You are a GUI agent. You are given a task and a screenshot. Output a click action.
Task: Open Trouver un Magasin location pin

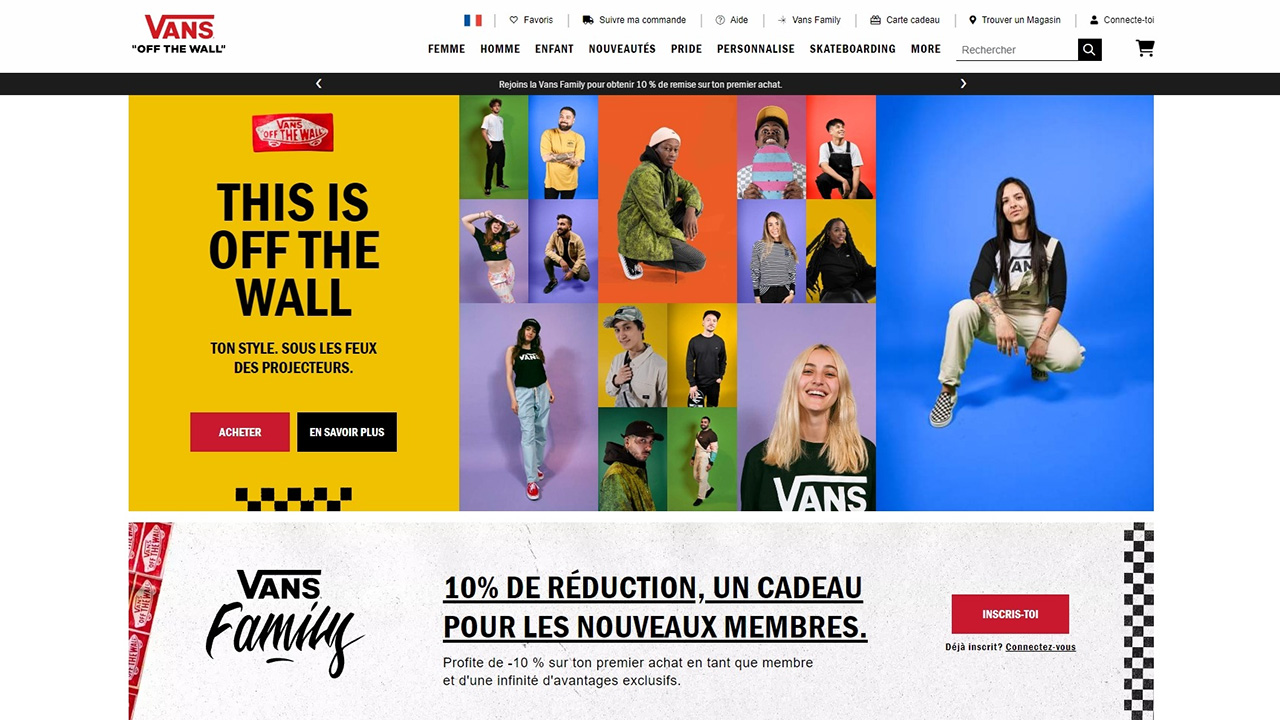tap(972, 20)
